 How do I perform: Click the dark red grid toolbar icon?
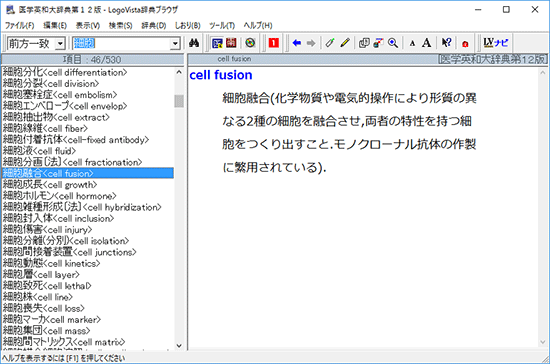[x=231, y=43]
